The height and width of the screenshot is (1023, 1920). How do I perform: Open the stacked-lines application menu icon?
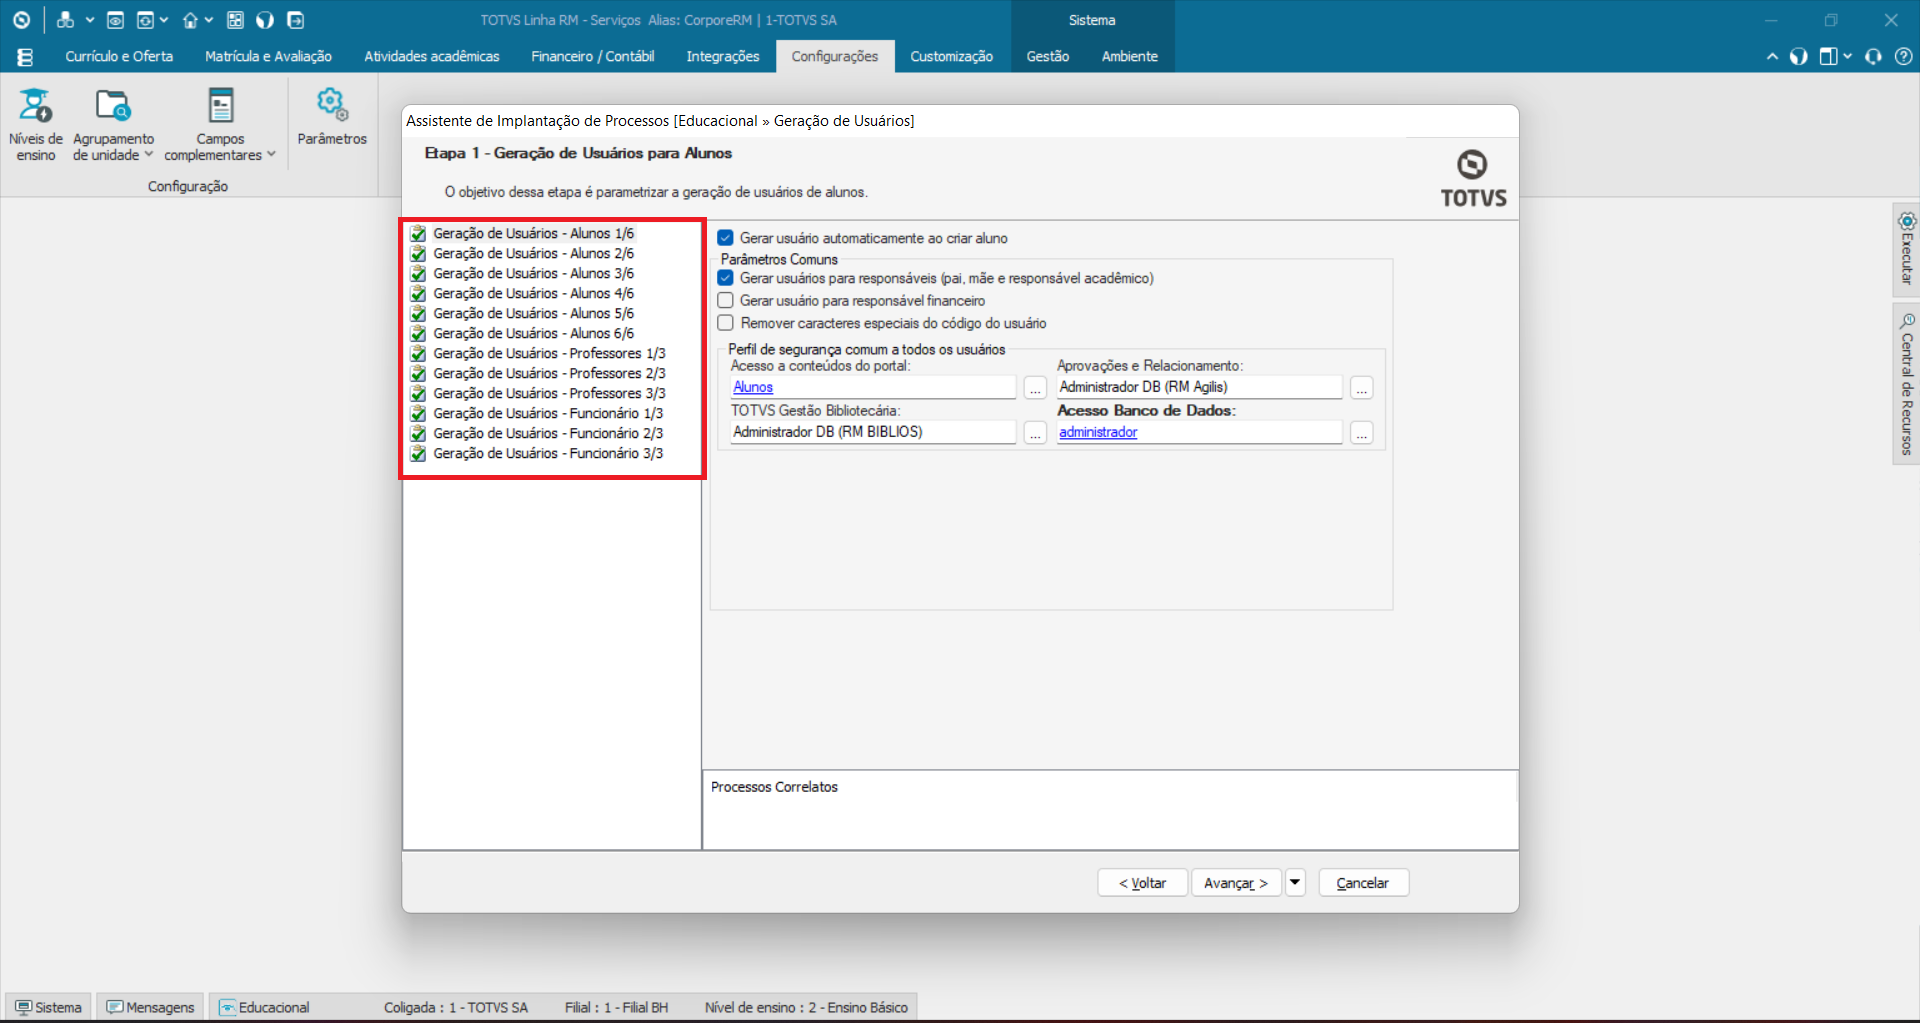click(x=25, y=57)
